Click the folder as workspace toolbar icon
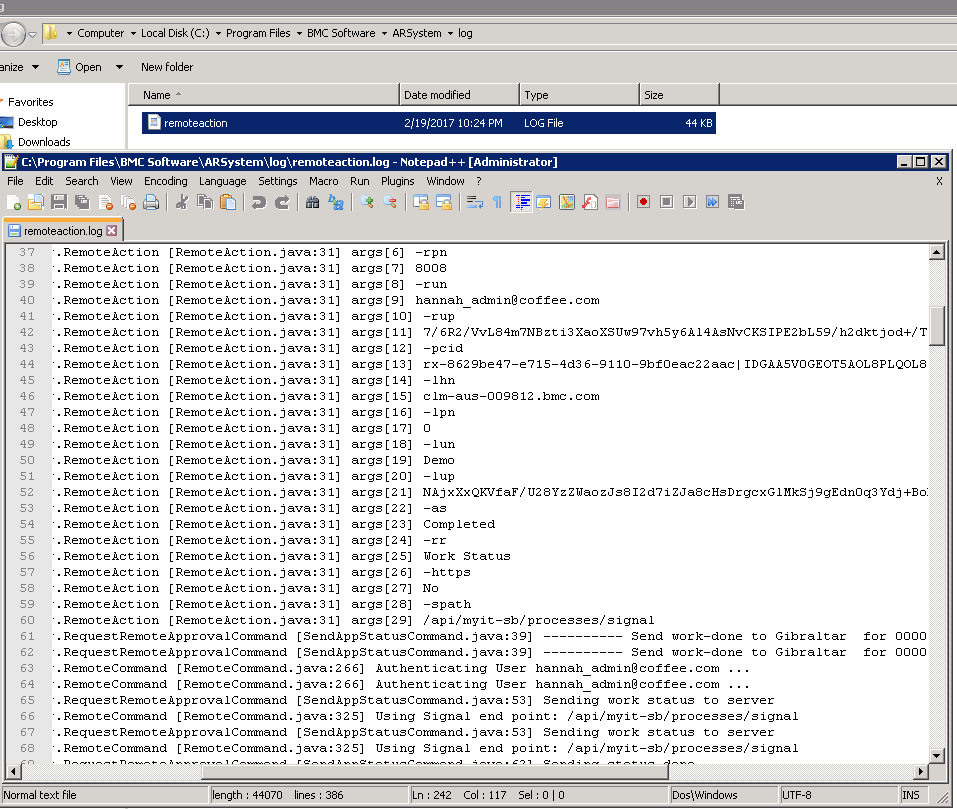 click(613, 203)
